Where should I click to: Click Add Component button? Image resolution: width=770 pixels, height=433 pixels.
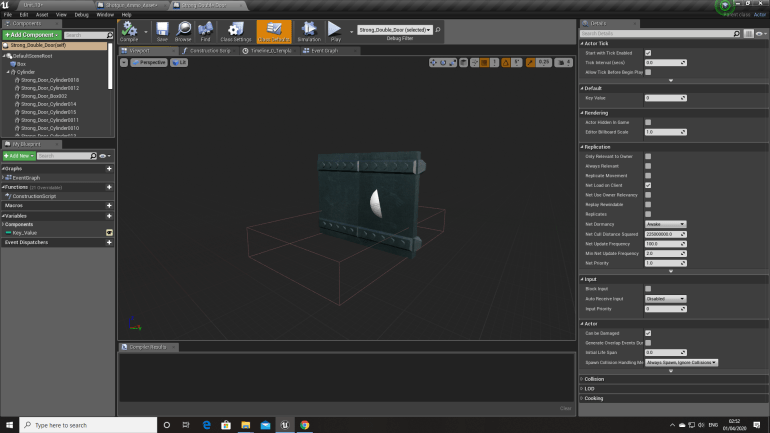point(32,35)
